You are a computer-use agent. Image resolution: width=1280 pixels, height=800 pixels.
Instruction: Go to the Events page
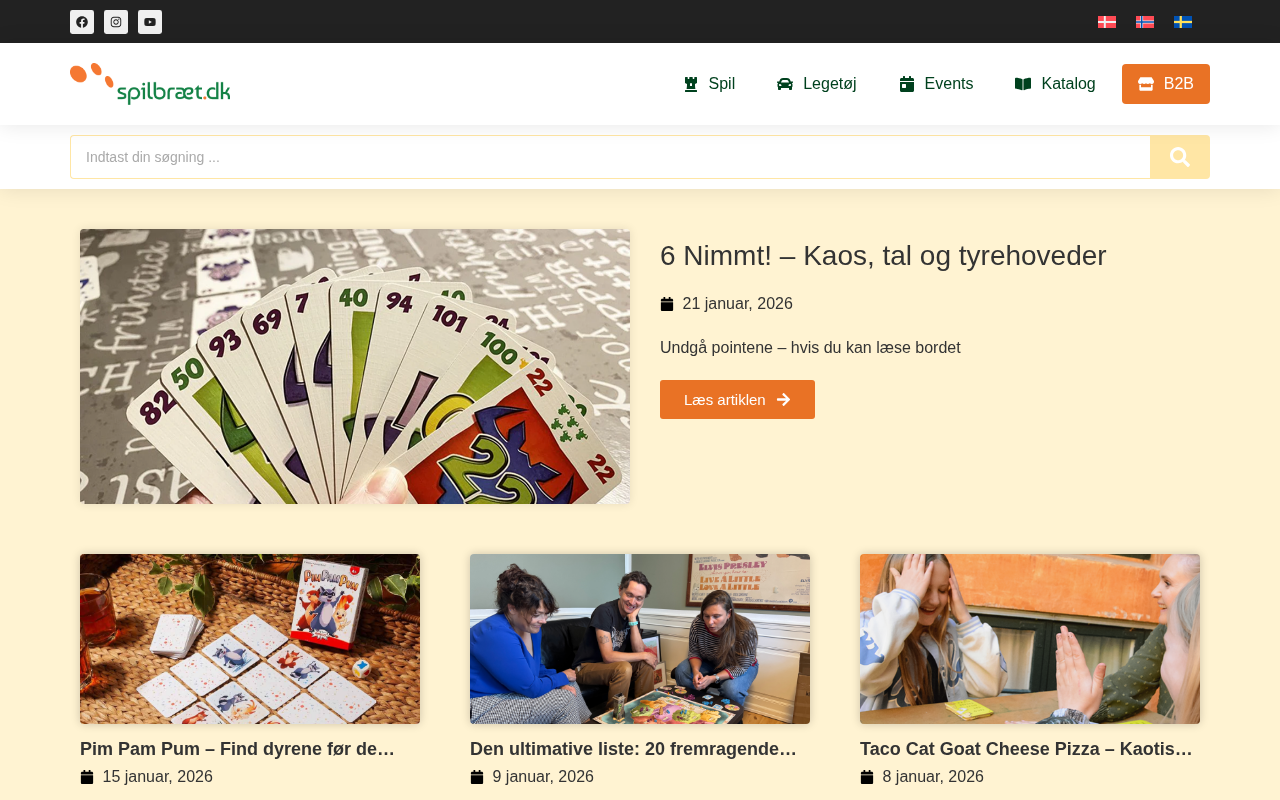point(936,84)
